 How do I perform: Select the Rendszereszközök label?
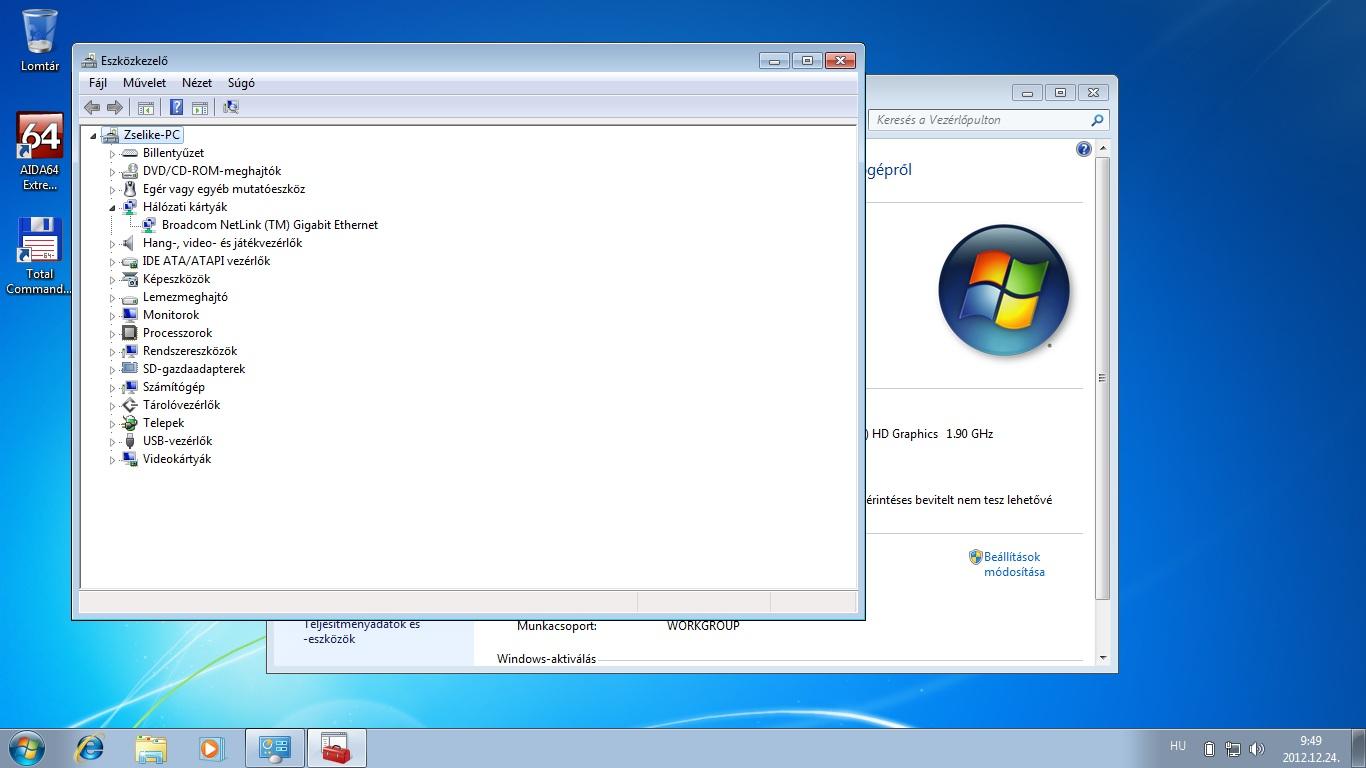[x=190, y=351]
